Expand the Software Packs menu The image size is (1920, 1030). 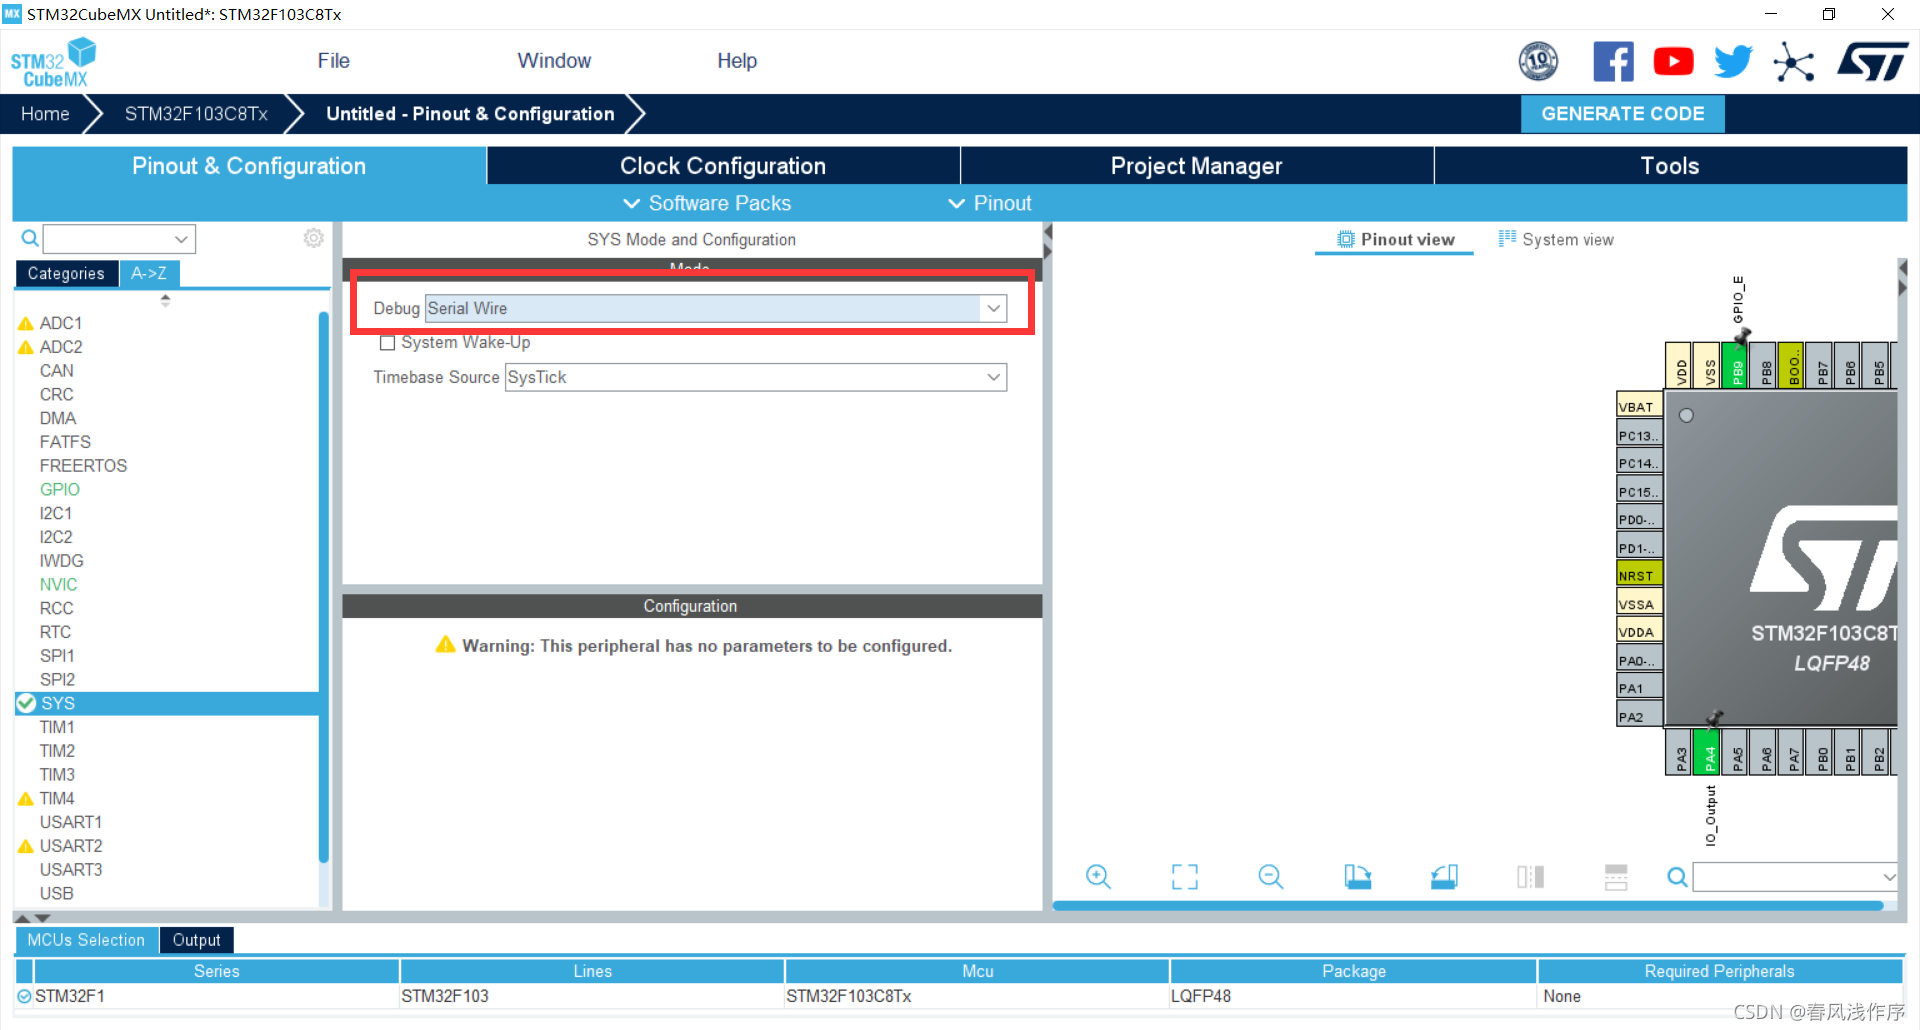[707, 203]
